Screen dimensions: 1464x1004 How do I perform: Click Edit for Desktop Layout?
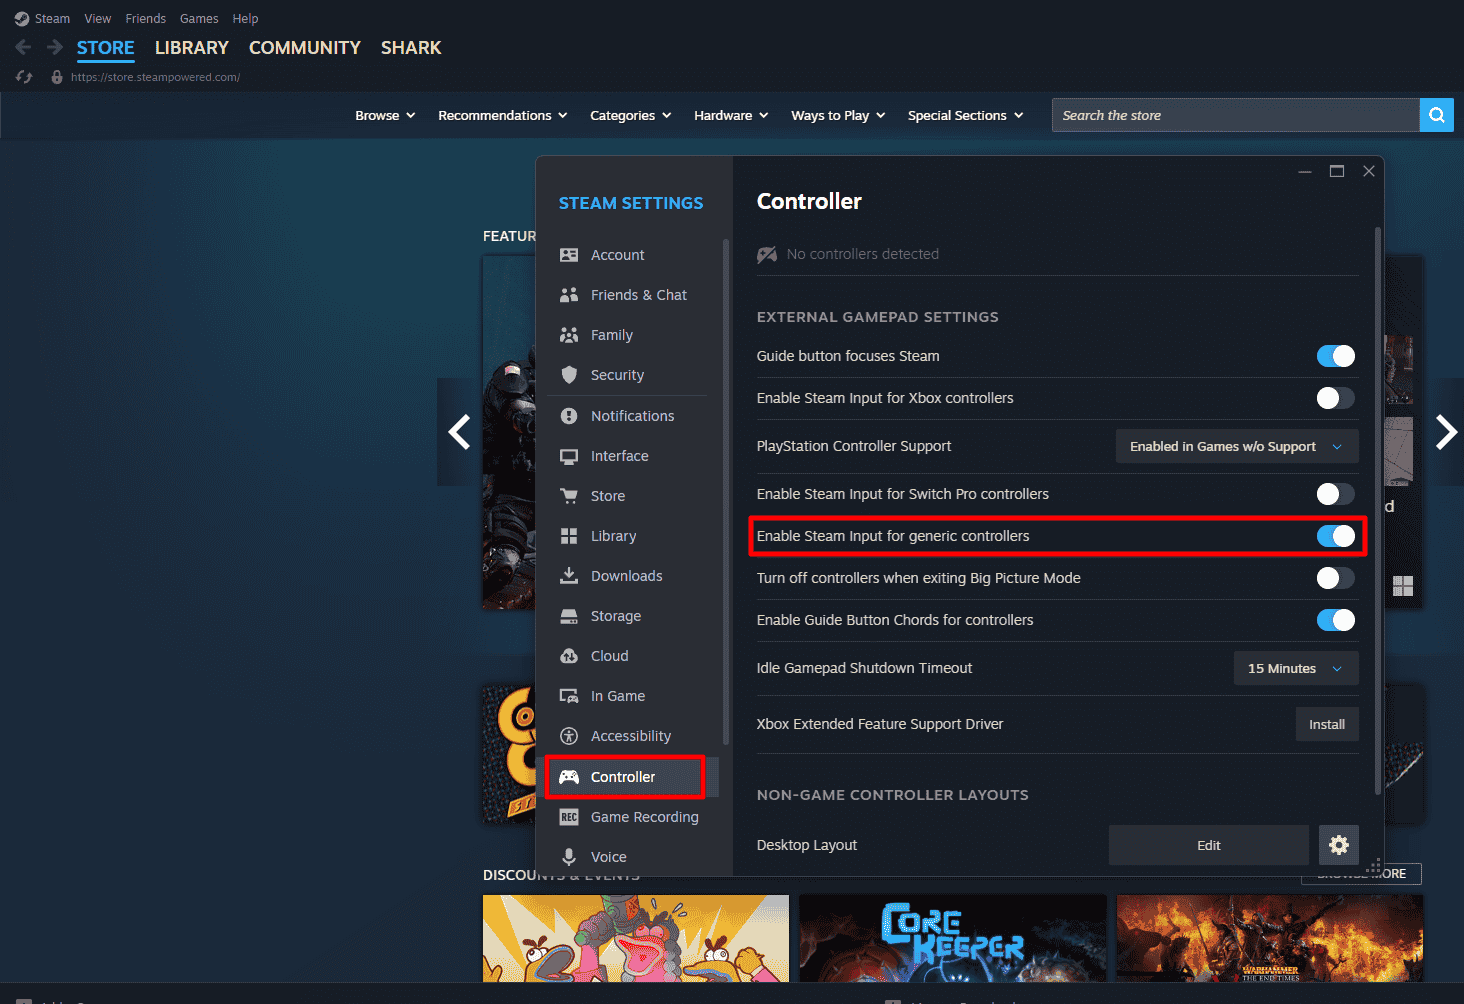[x=1208, y=845]
